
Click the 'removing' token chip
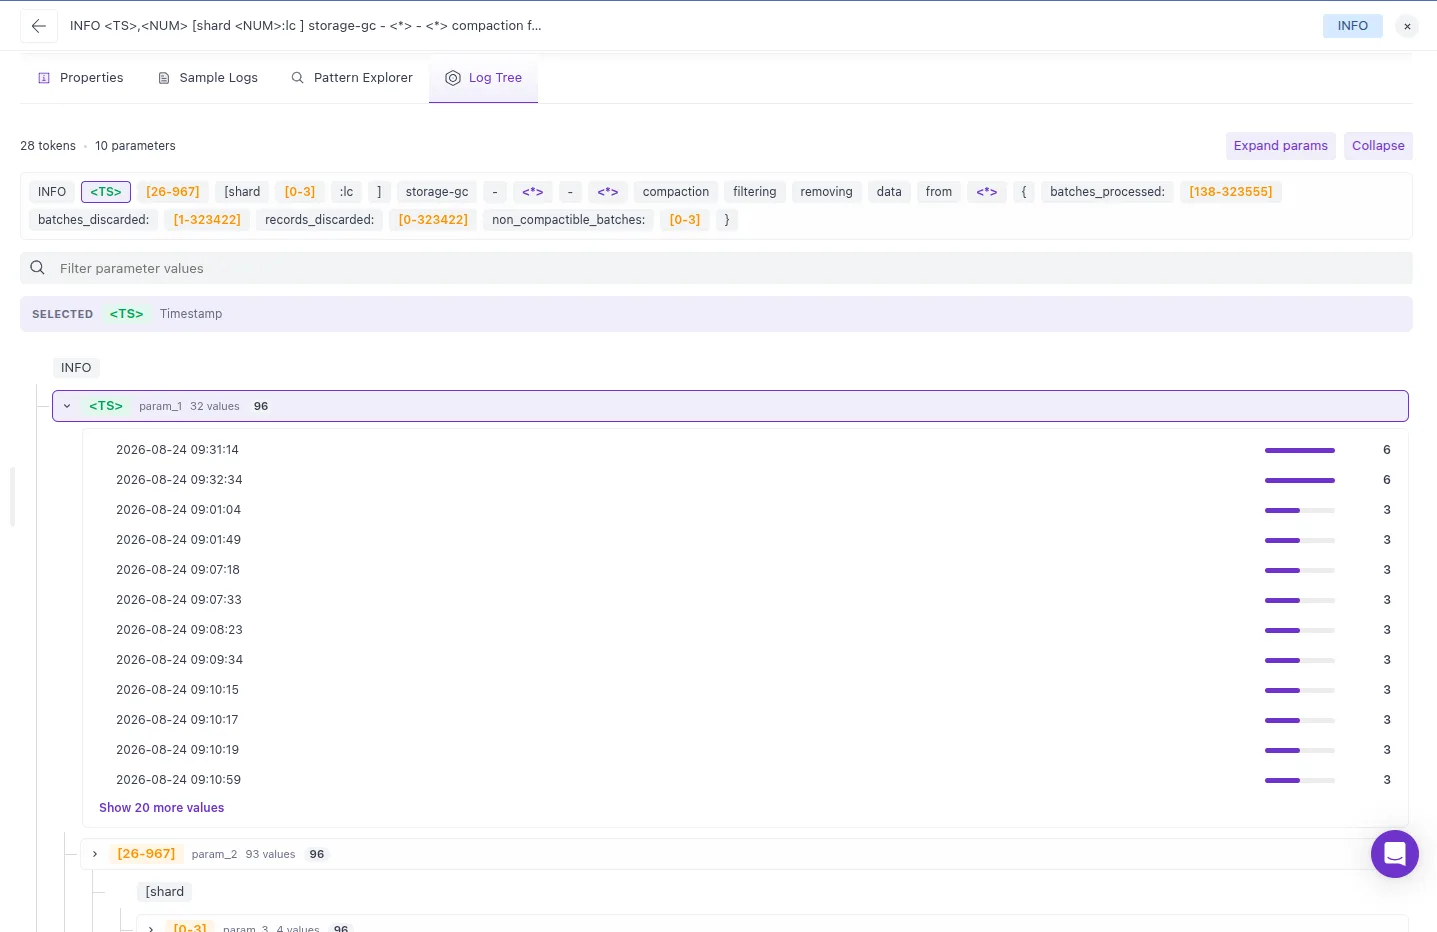(826, 192)
